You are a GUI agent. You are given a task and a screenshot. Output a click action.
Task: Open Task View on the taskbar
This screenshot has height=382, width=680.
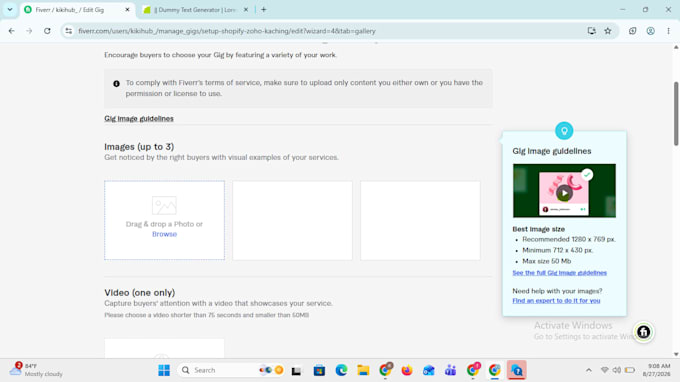click(296, 370)
